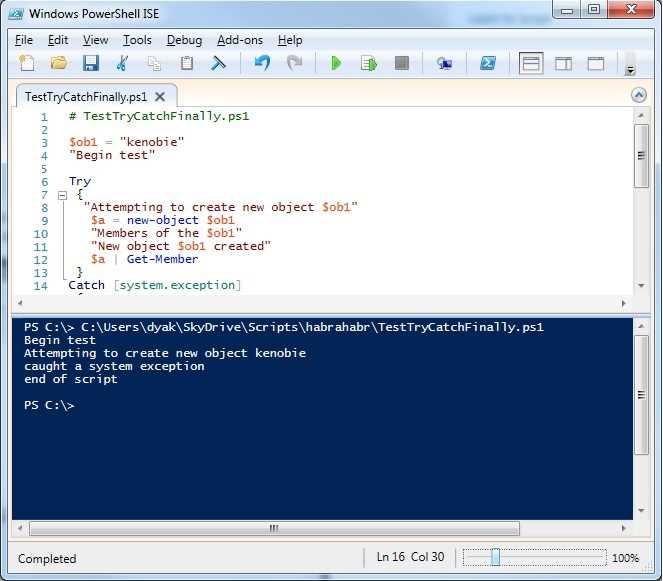Save the script with the floppy icon
This screenshot has height=581, width=663.
[90, 63]
